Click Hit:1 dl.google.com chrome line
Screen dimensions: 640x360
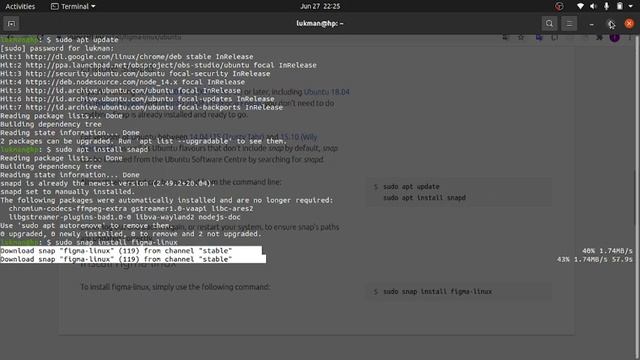127,57
